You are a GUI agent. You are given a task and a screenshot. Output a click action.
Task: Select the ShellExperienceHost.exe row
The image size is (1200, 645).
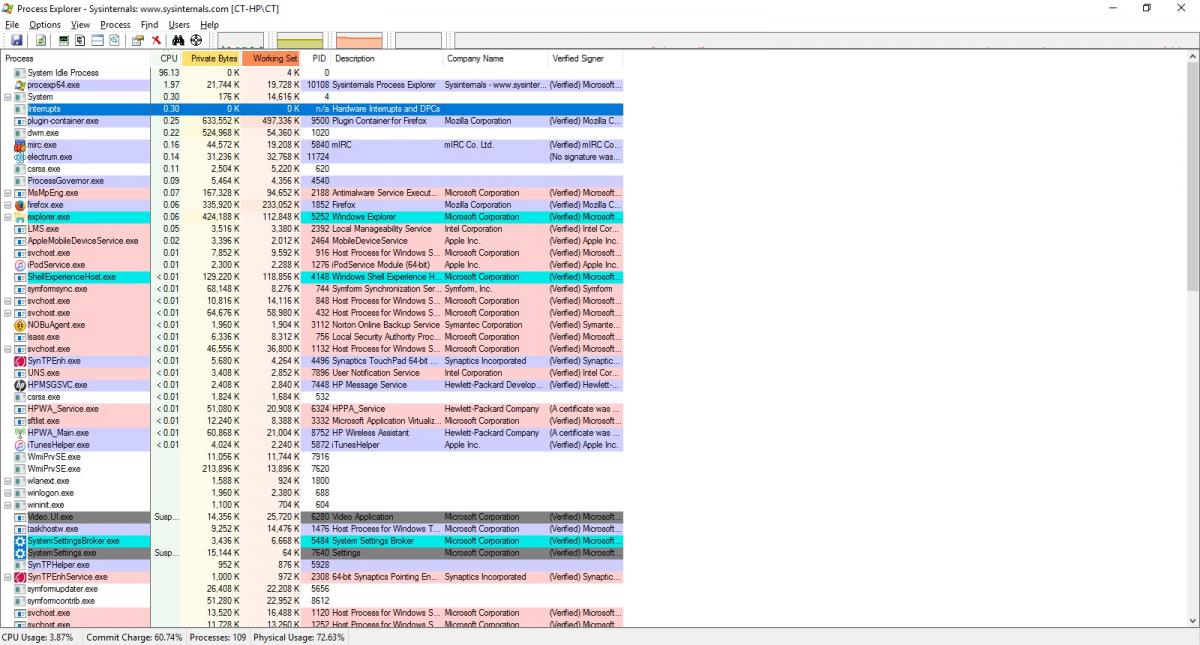pyautogui.click(x=311, y=277)
